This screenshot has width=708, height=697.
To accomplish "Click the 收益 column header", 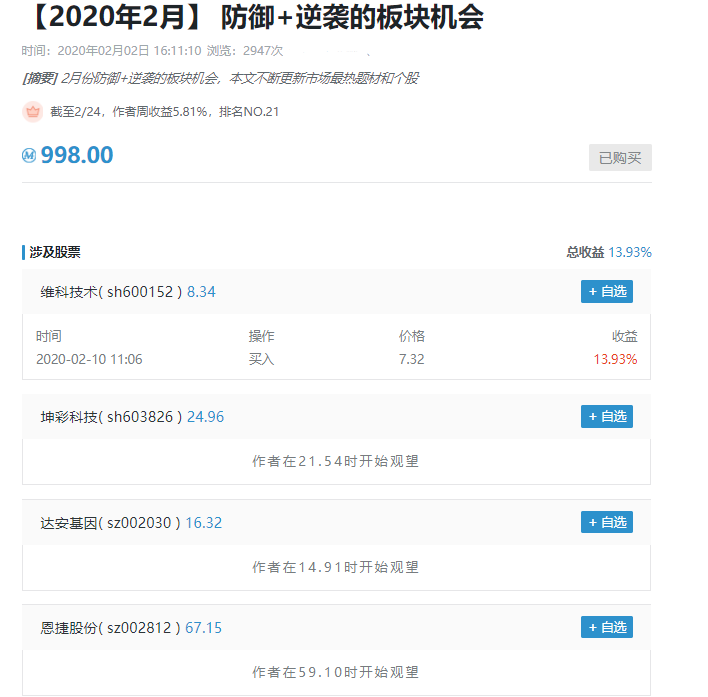I will click(x=624, y=336).
